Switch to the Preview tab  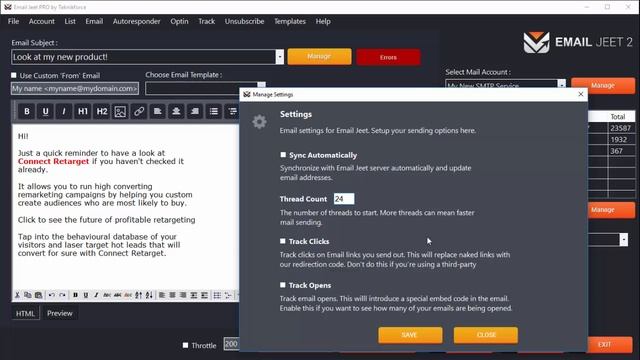pyautogui.click(x=60, y=313)
